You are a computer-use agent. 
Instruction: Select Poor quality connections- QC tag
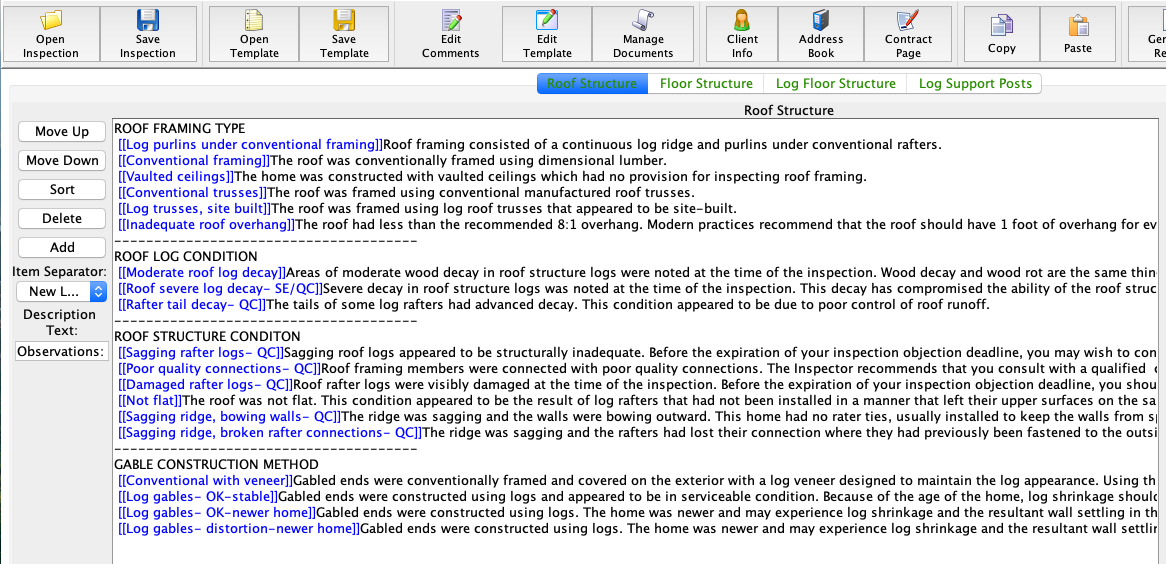219,368
